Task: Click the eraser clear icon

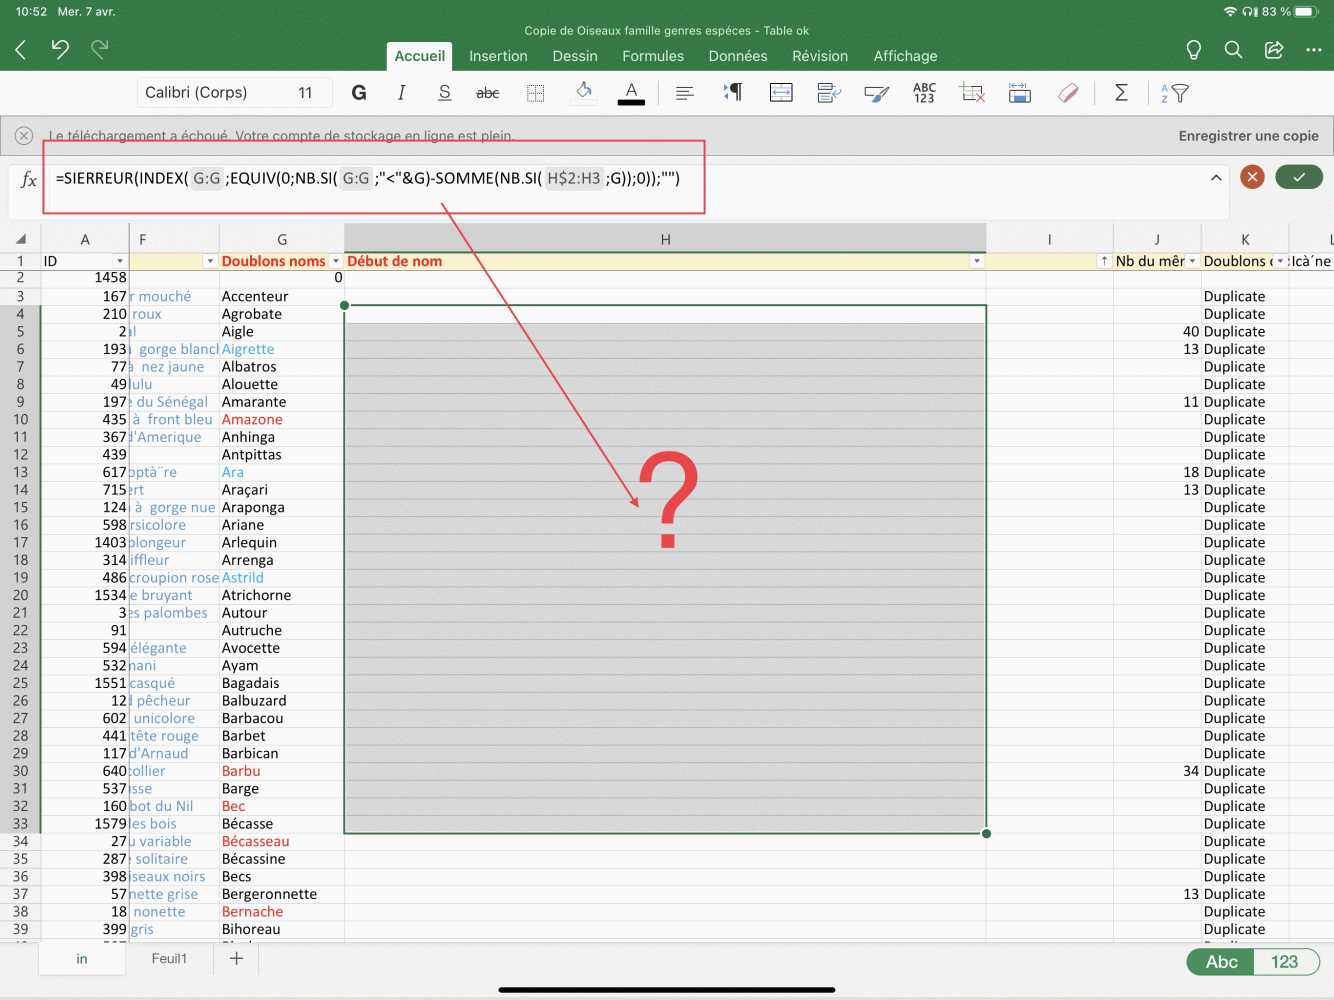Action: pyautogui.click(x=1068, y=93)
